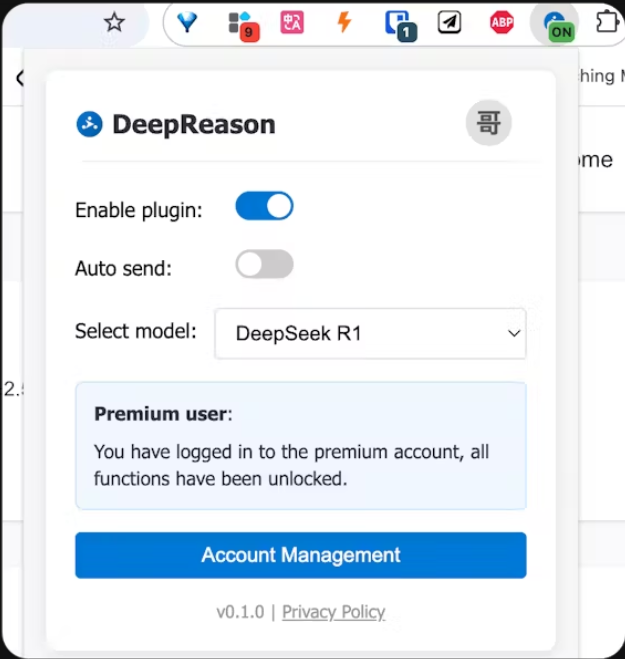Turn off the Enable plugin toggle
This screenshot has width=625, height=659.
[264, 206]
